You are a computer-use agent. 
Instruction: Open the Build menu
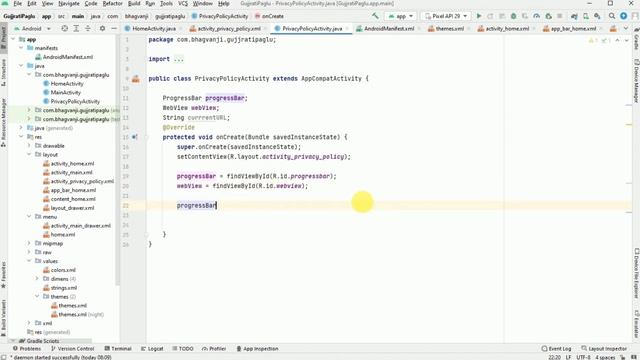point(134,4)
